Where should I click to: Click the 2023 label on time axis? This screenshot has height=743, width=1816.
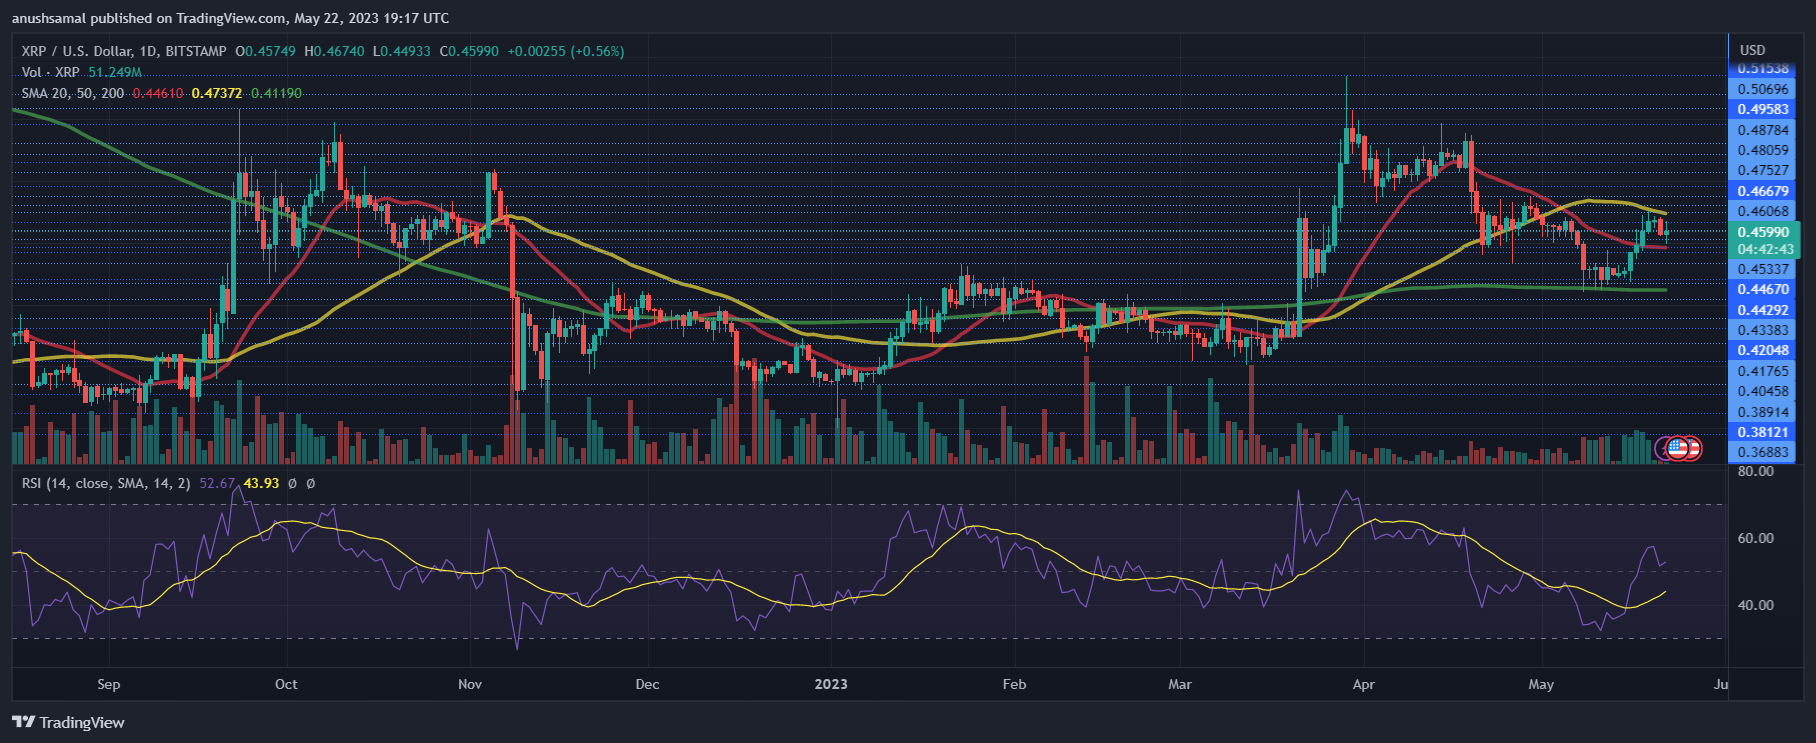[x=831, y=684]
